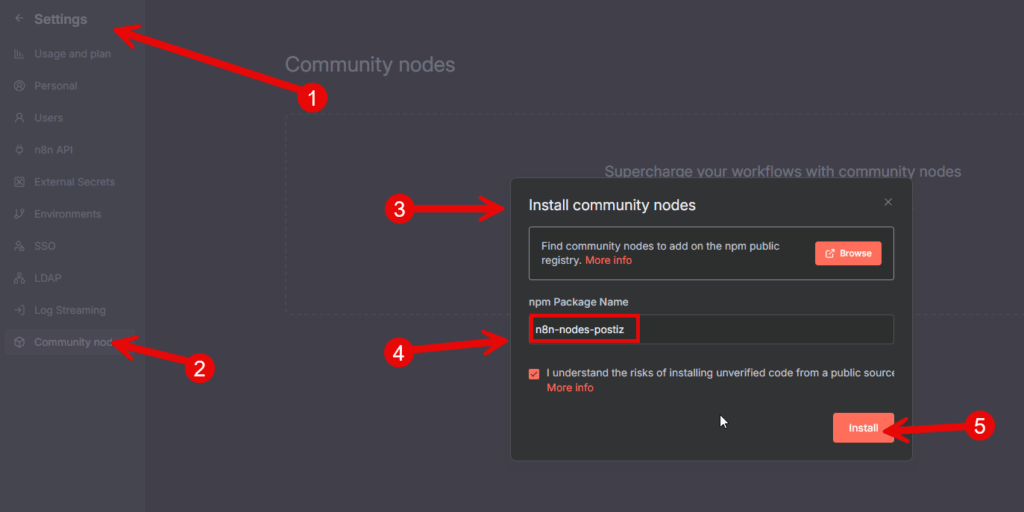Select External Secrets in sidebar
The width and height of the screenshot is (1024, 512).
click(72, 182)
